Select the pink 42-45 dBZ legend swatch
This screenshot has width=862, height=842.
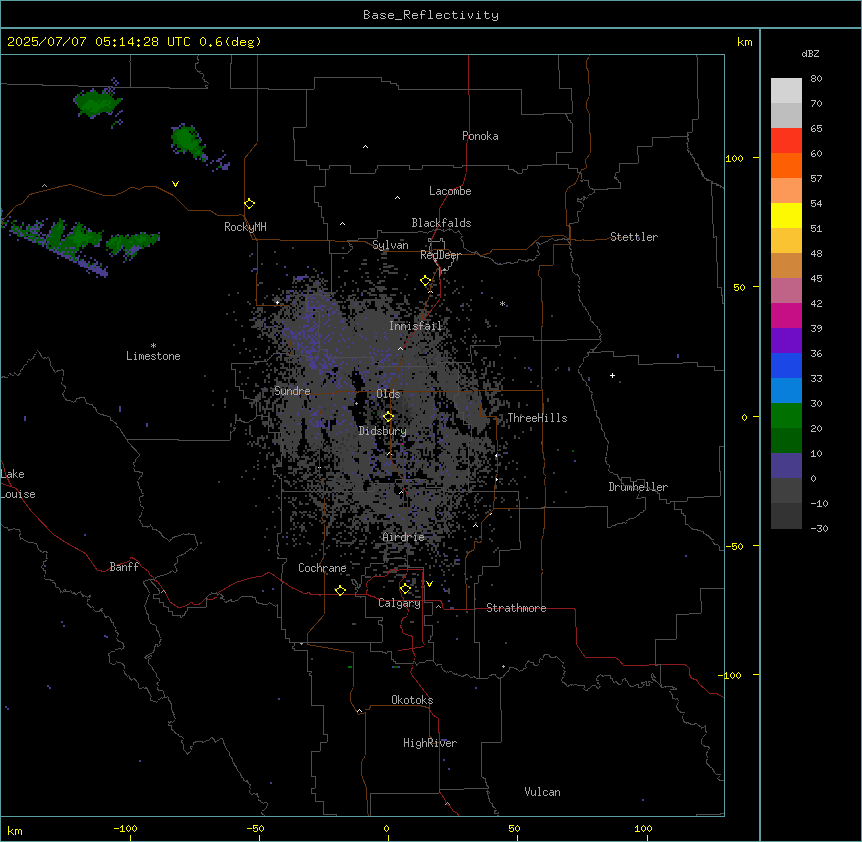tap(786, 291)
